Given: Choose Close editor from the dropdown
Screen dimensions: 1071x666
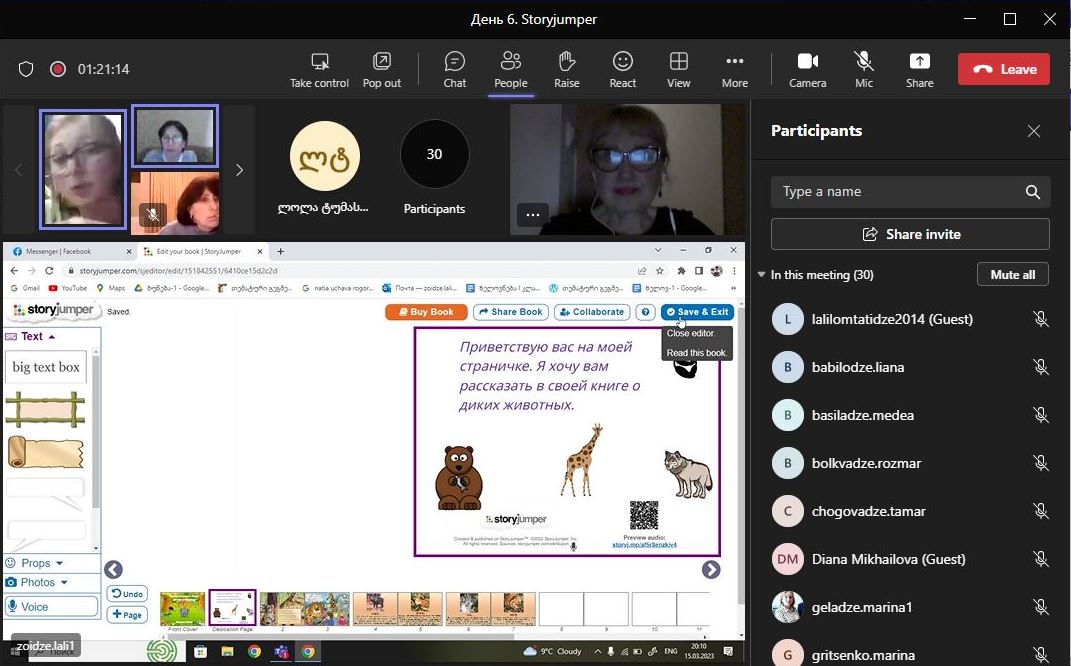Looking at the screenshot, I should 691,333.
